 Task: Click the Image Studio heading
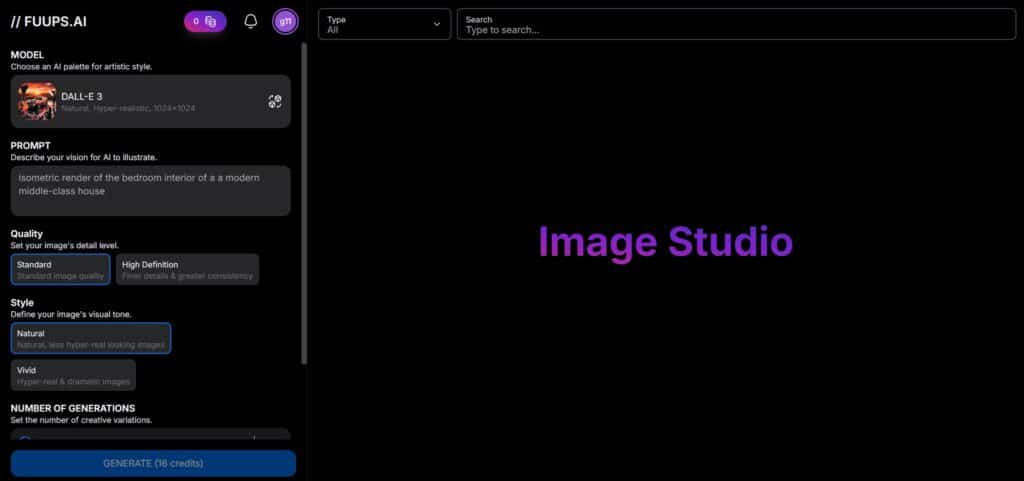(x=665, y=241)
